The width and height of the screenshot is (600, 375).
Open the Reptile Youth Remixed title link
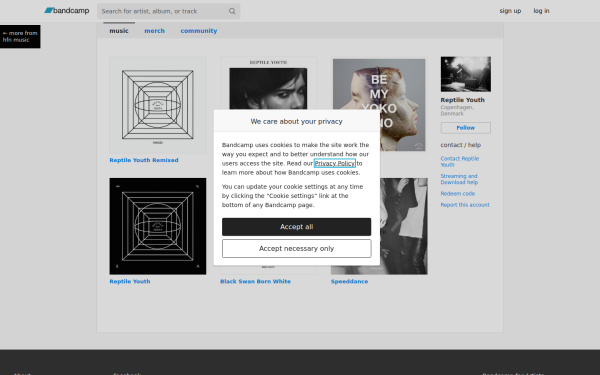click(144, 160)
